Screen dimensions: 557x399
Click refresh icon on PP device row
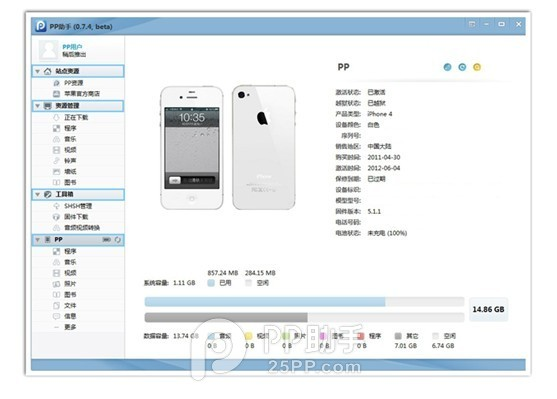click(118, 240)
